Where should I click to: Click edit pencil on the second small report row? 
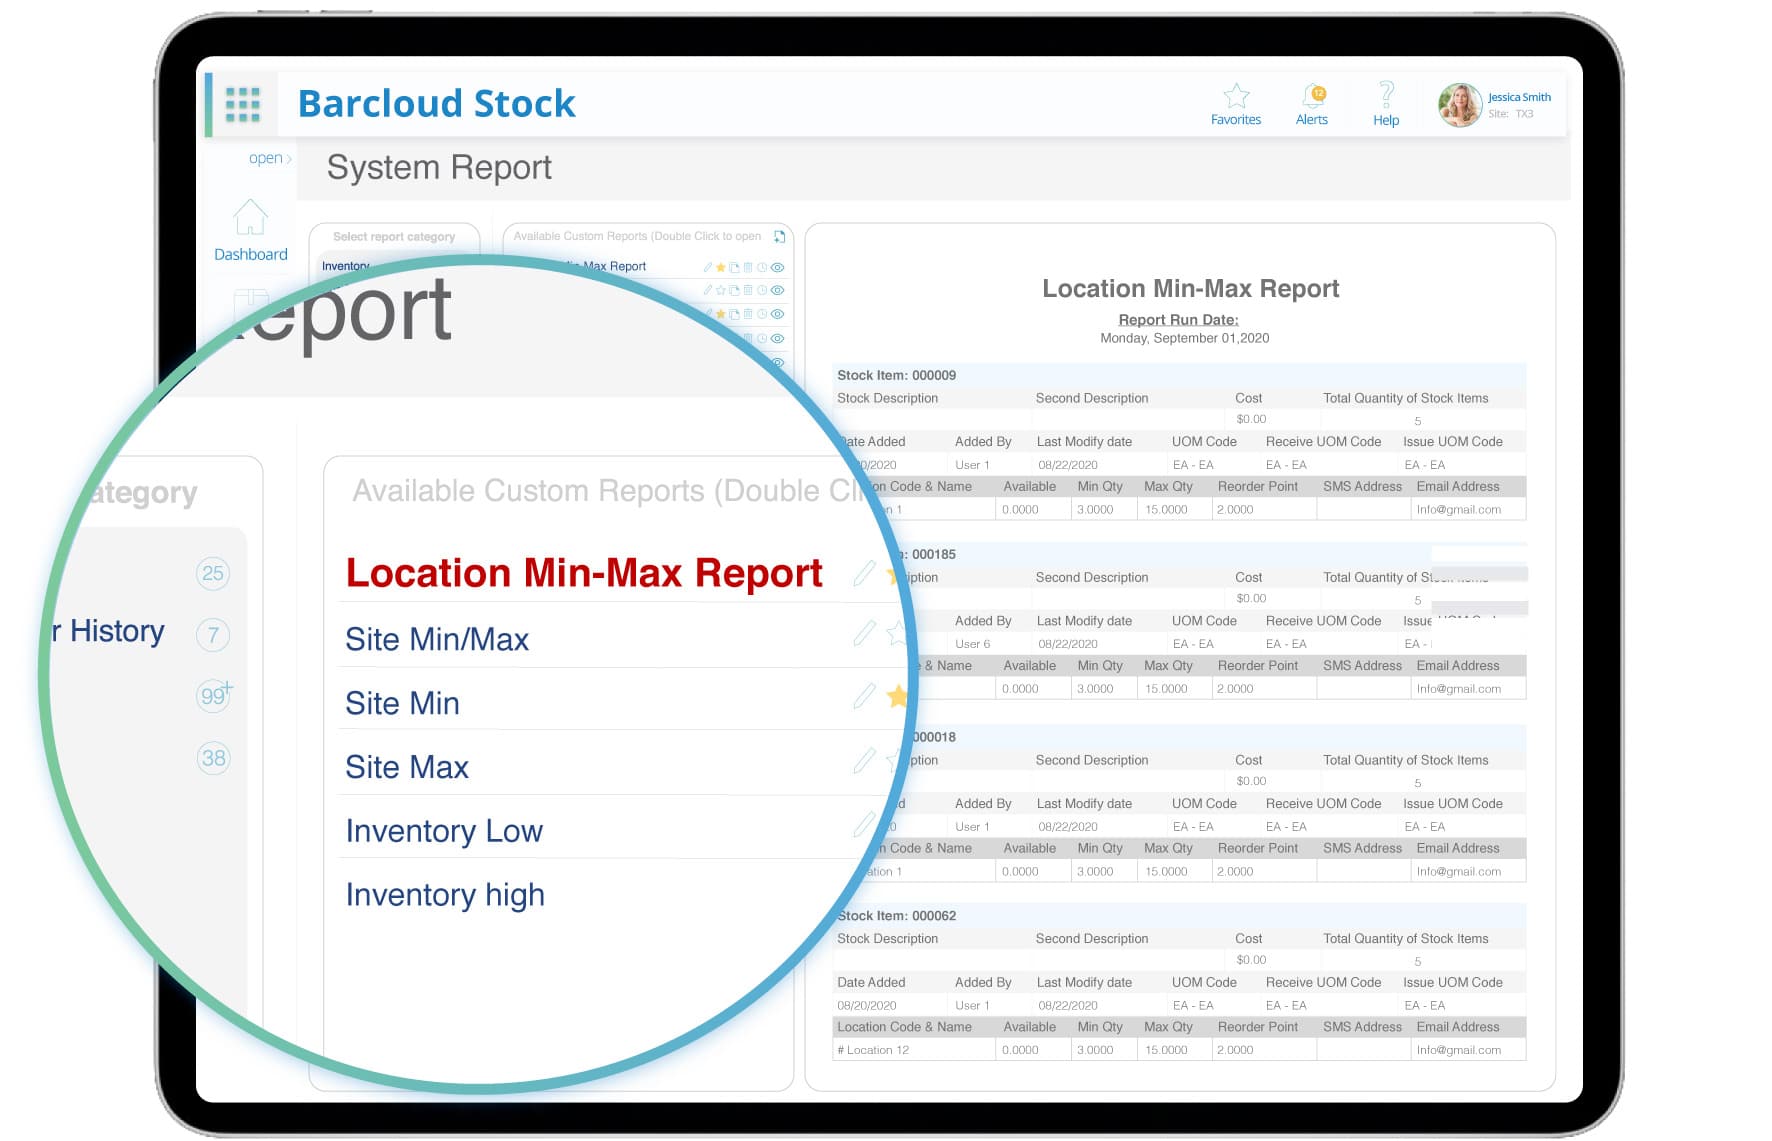[708, 290]
